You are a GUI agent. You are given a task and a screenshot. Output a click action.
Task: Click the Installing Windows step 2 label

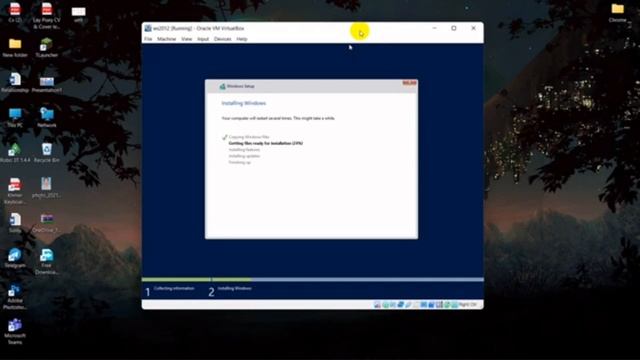tap(235, 289)
